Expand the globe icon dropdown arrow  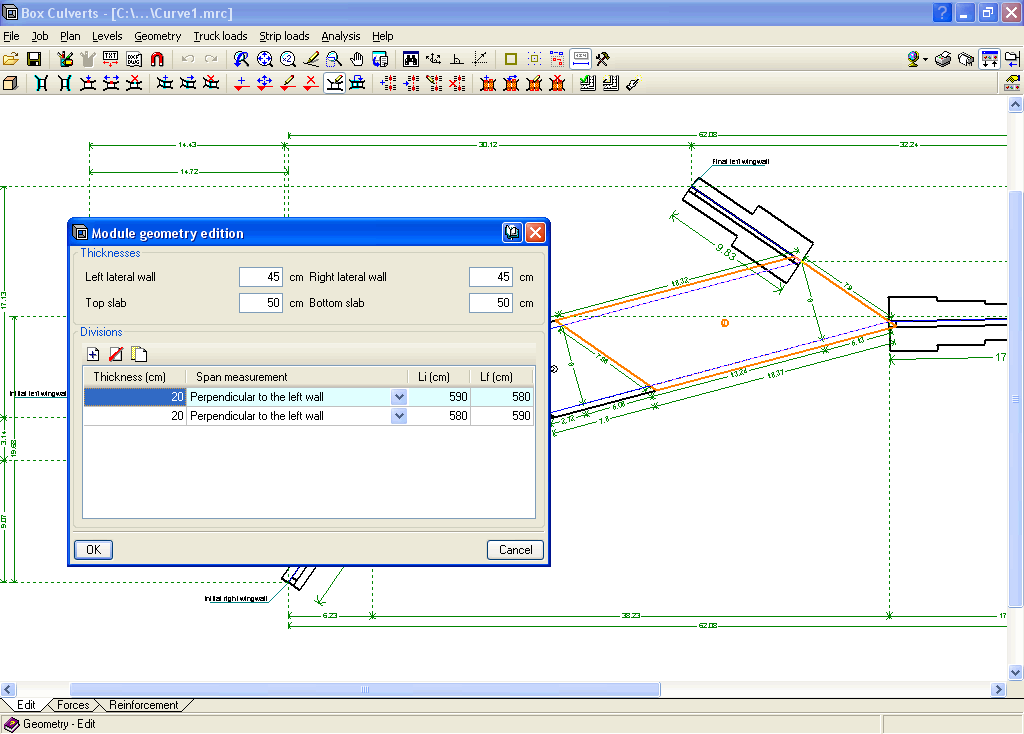[x=925, y=60]
